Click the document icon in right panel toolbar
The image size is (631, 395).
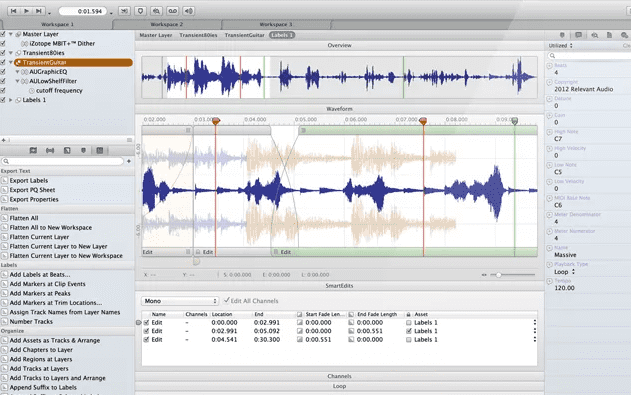pos(609,35)
